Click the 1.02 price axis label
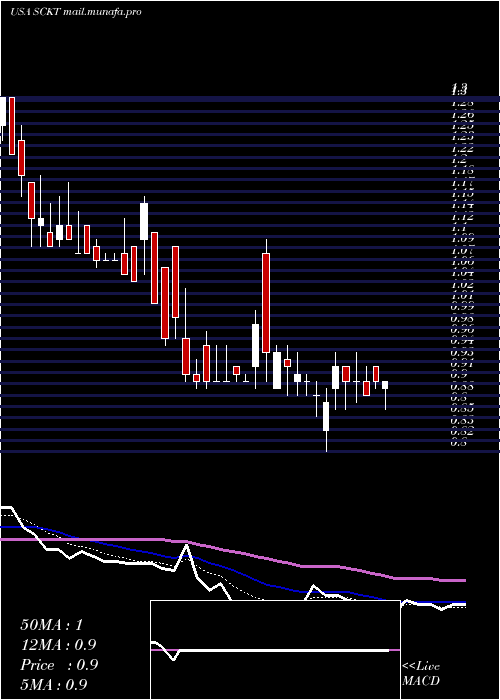The image size is (500, 700). (462, 285)
